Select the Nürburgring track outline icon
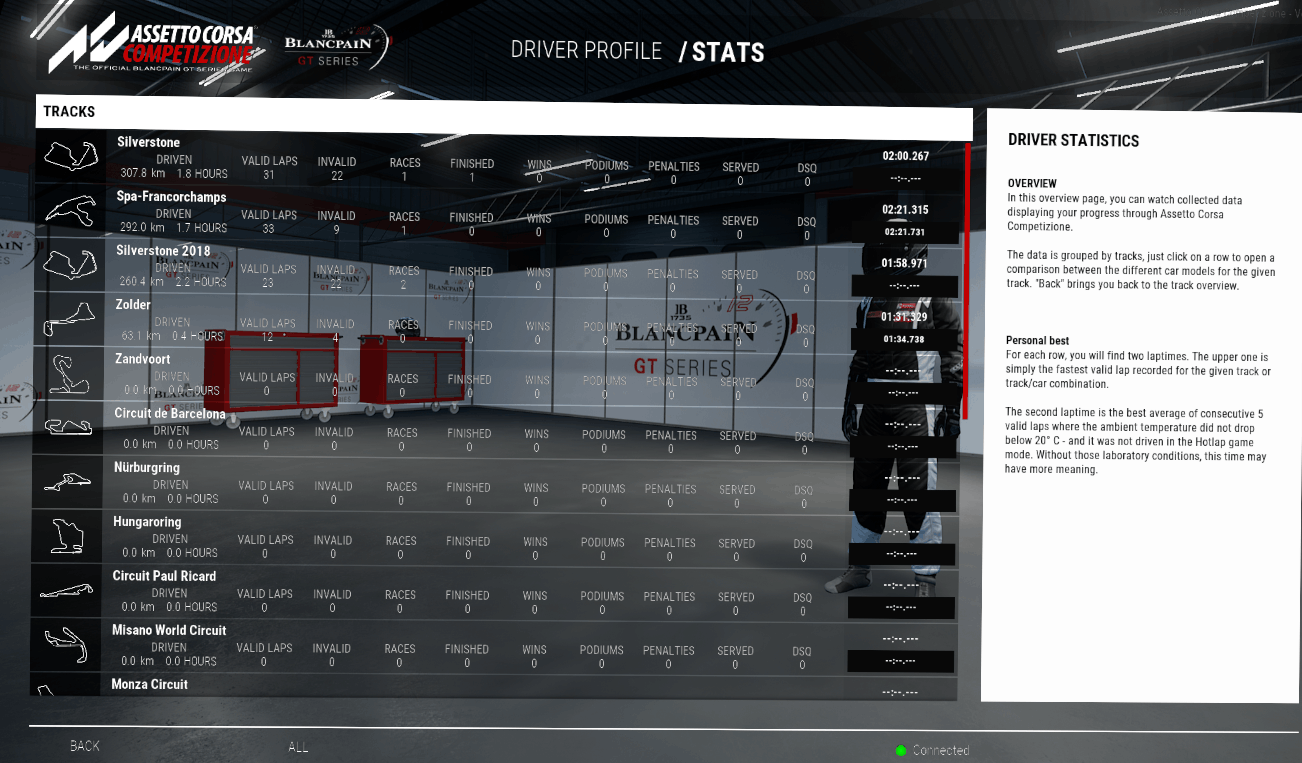This screenshot has width=1302, height=763. click(67, 481)
